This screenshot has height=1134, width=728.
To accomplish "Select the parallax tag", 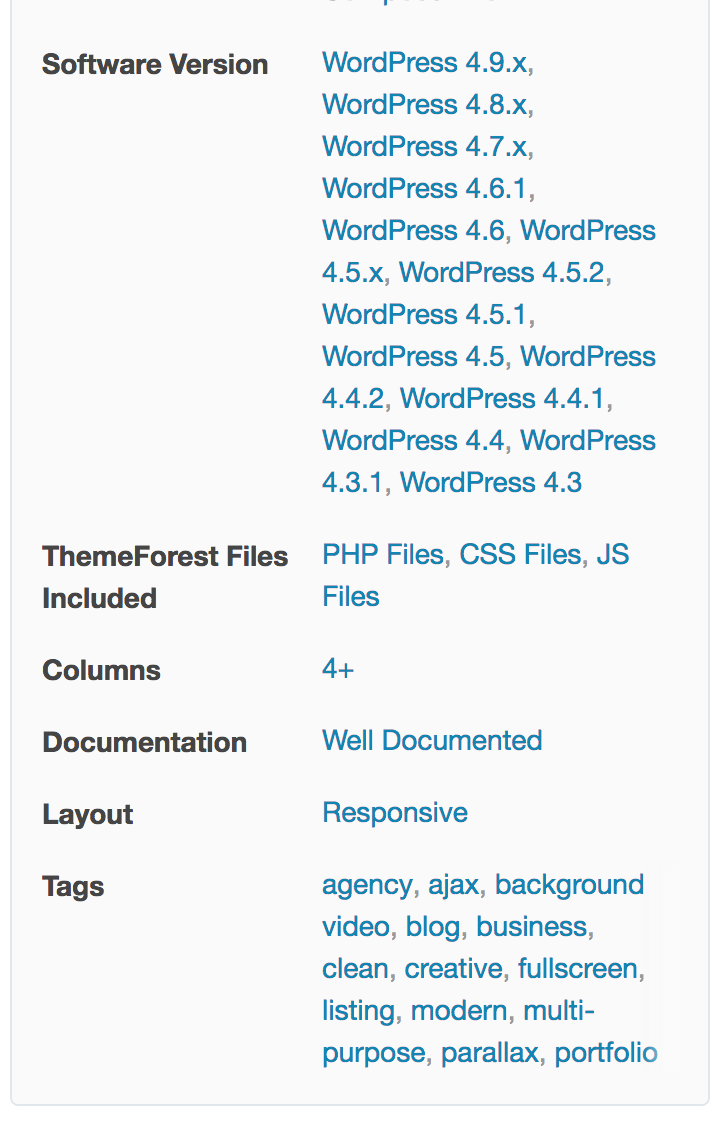I will [x=489, y=1054].
